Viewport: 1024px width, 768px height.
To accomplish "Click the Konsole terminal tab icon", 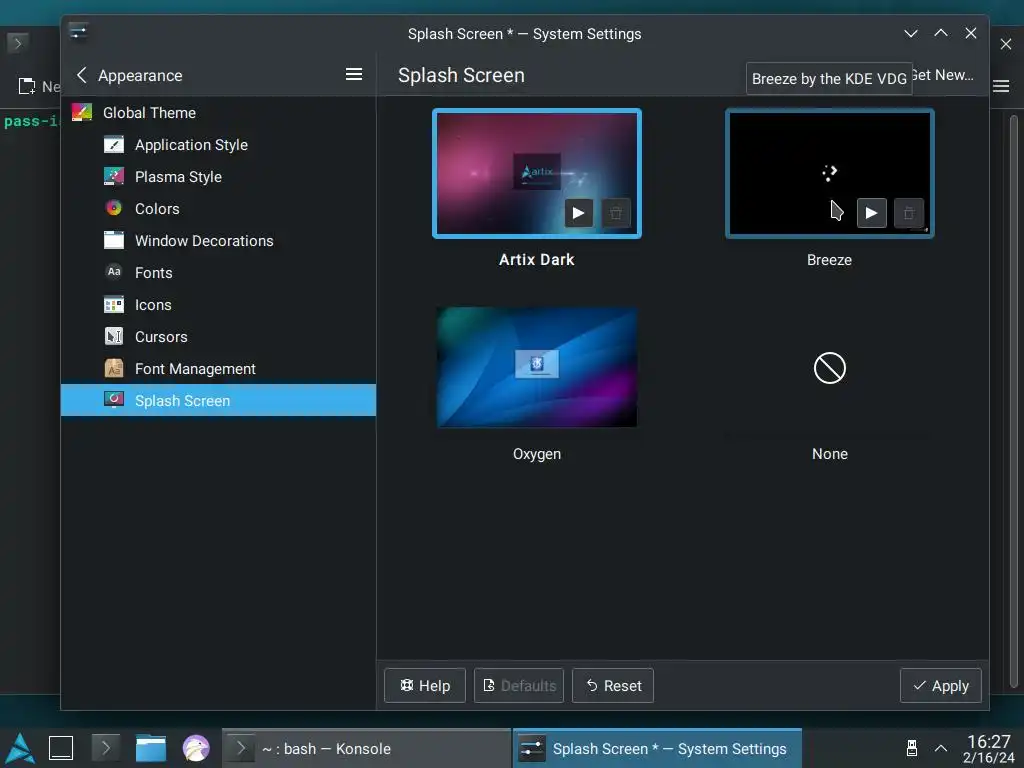I will (18, 44).
